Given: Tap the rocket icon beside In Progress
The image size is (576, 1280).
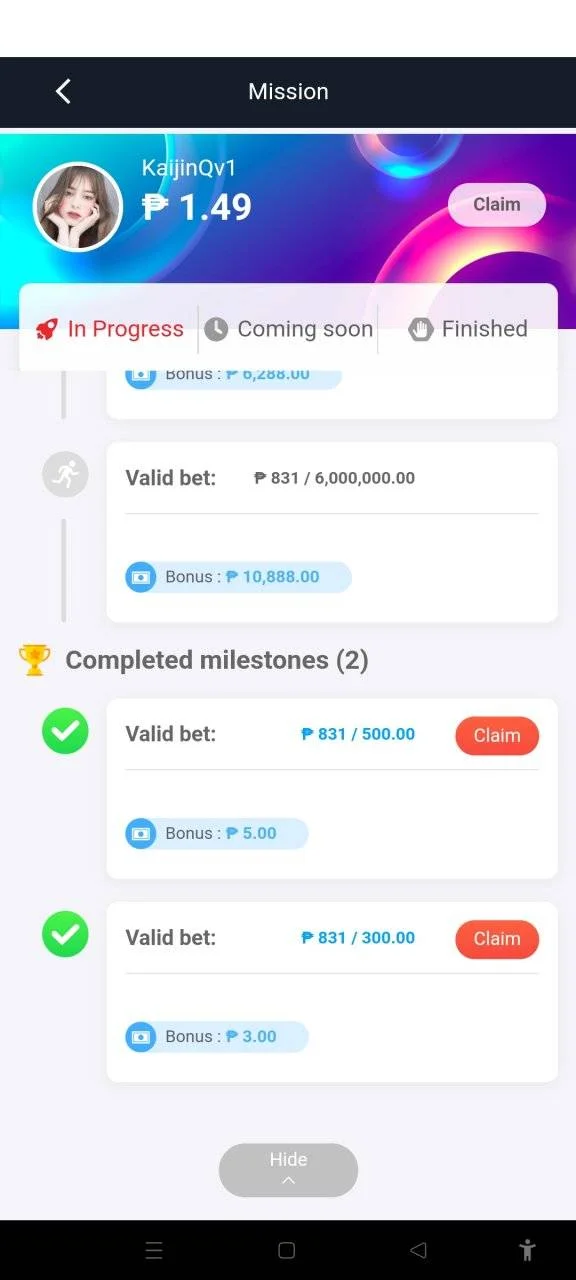Looking at the screenshot, I should 46,329.
